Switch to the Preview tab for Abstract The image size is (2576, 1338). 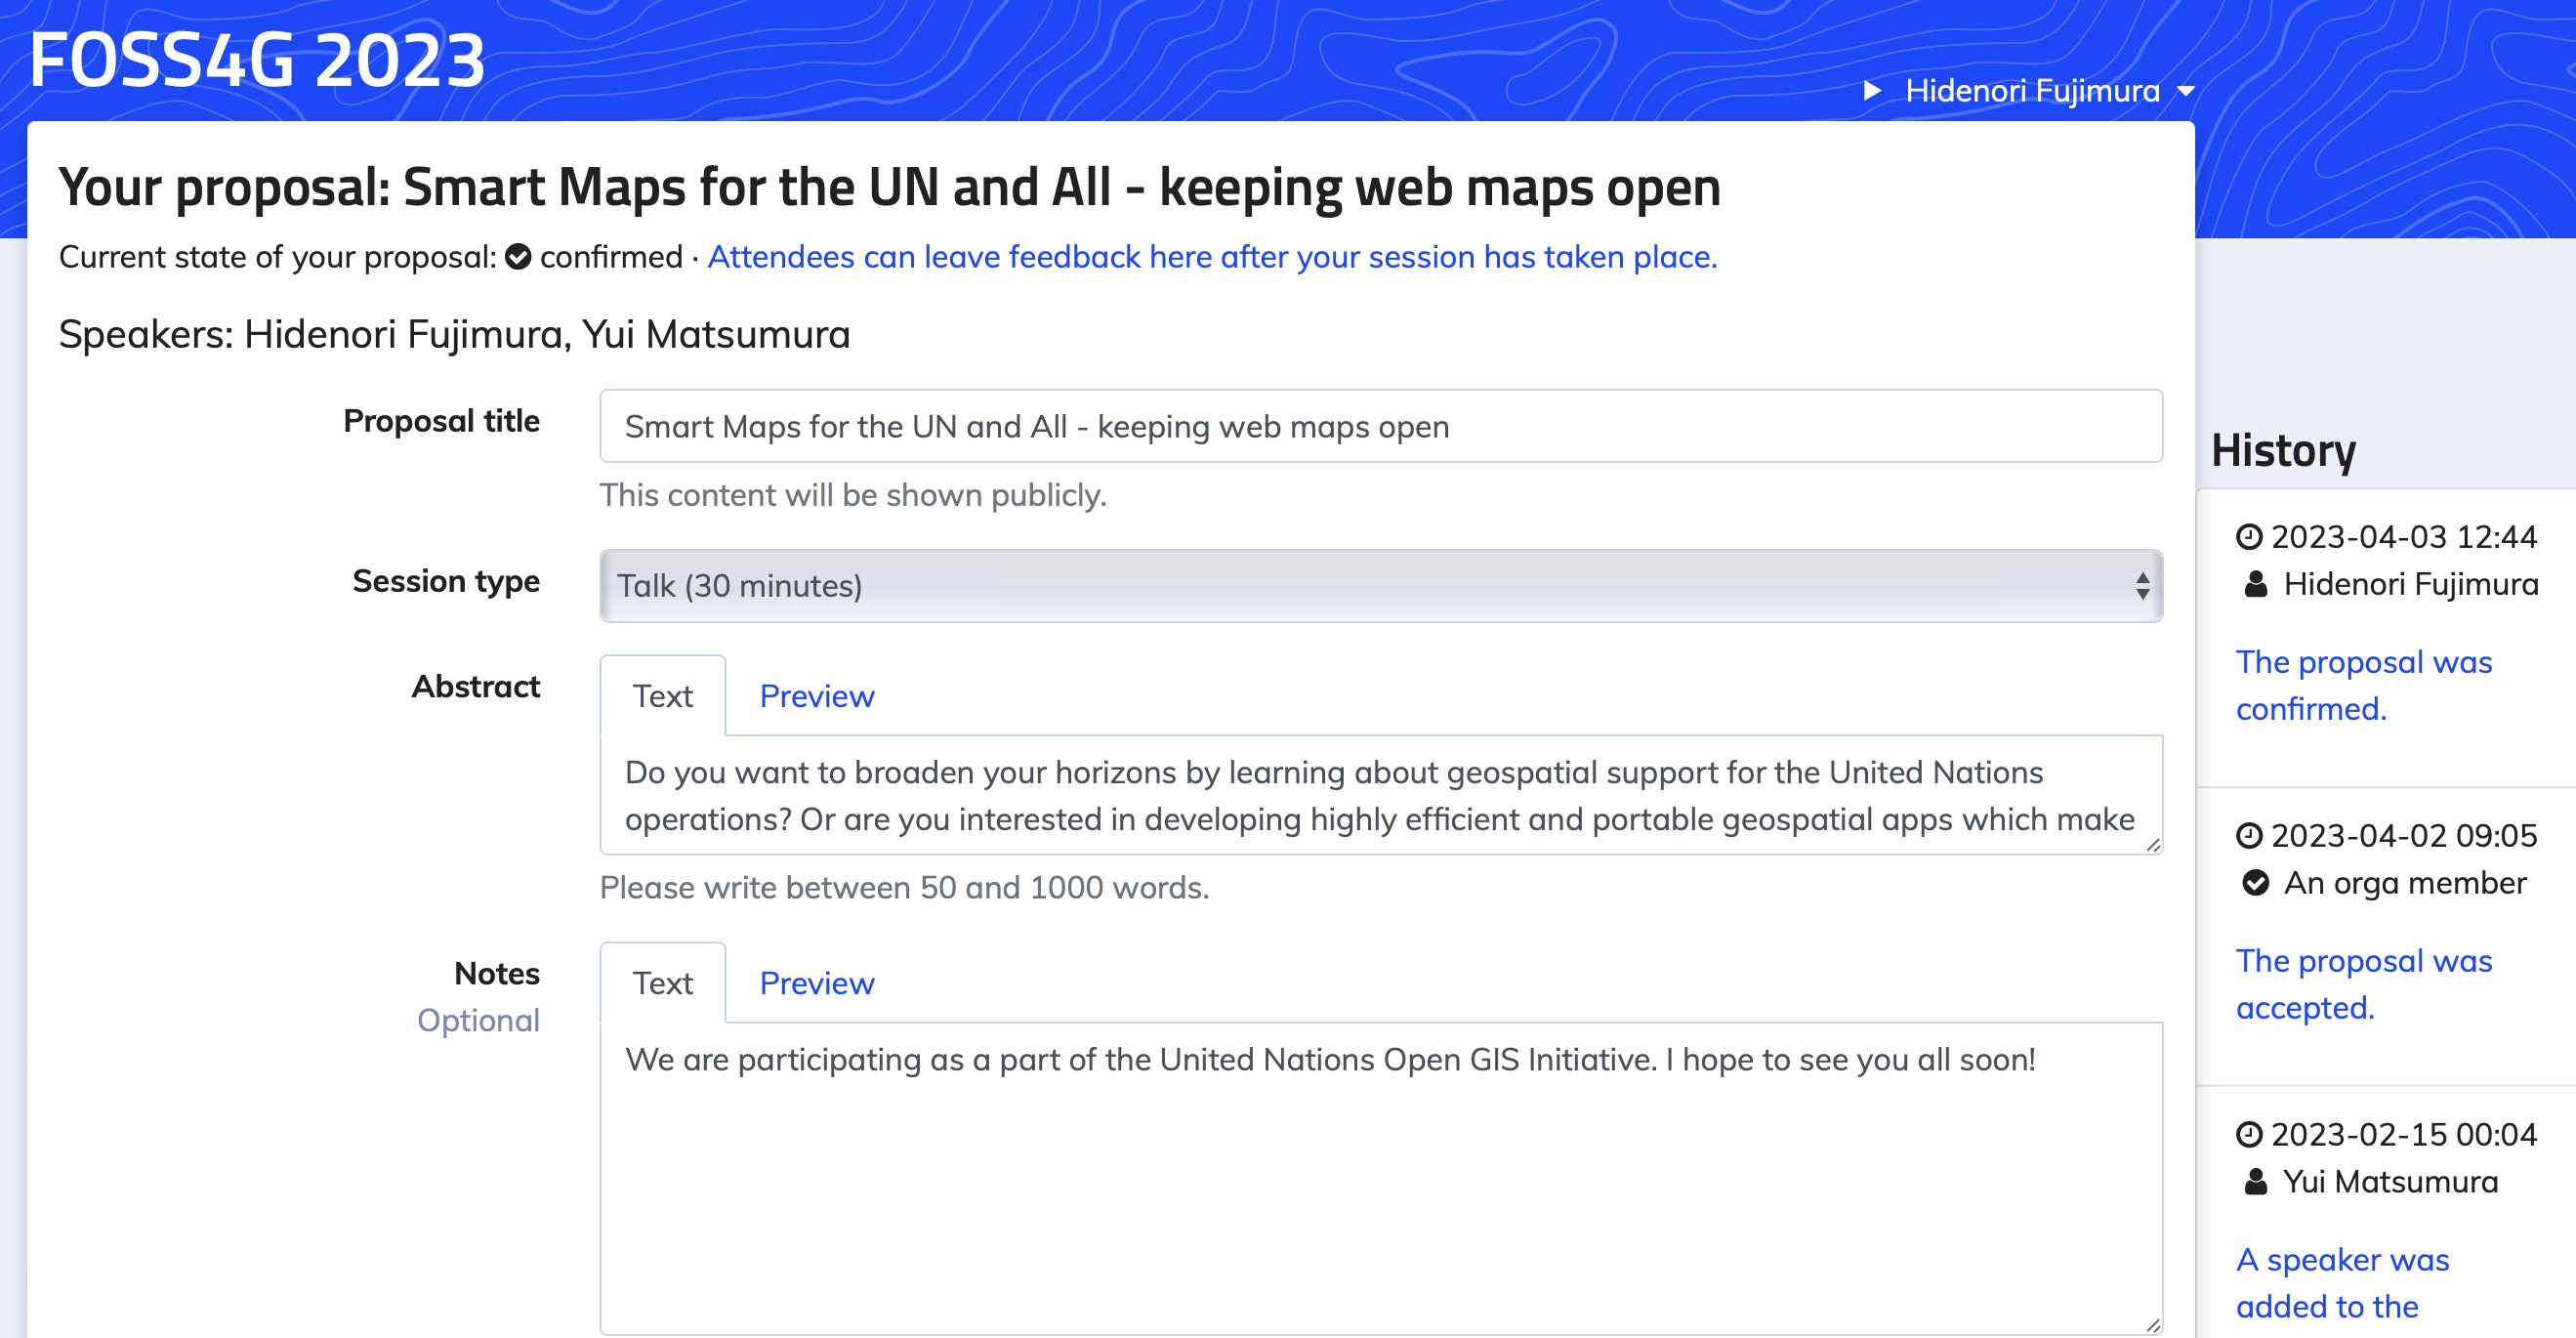(x=816, y=695)
